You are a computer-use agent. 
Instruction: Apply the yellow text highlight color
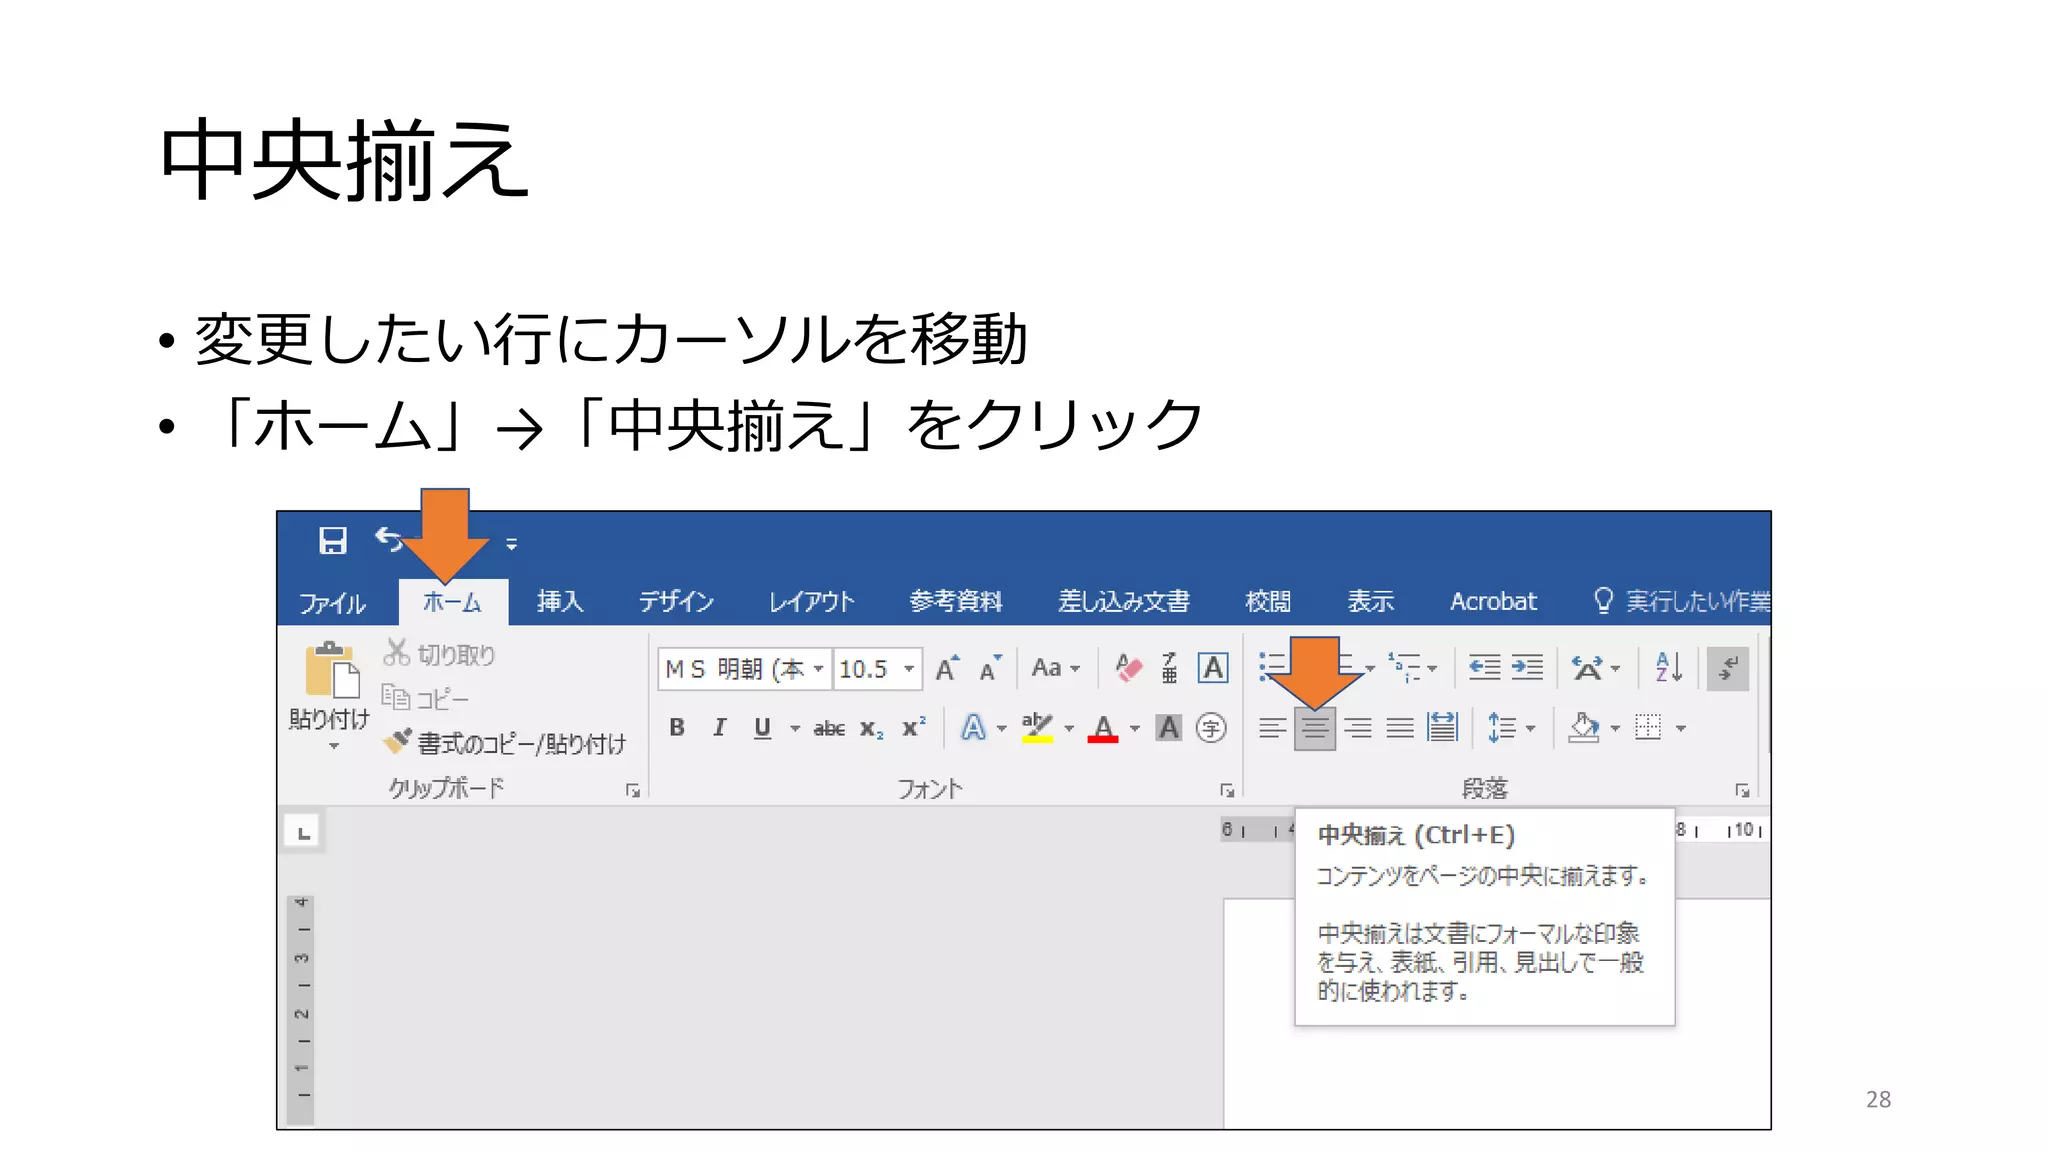click(1037, 728)
